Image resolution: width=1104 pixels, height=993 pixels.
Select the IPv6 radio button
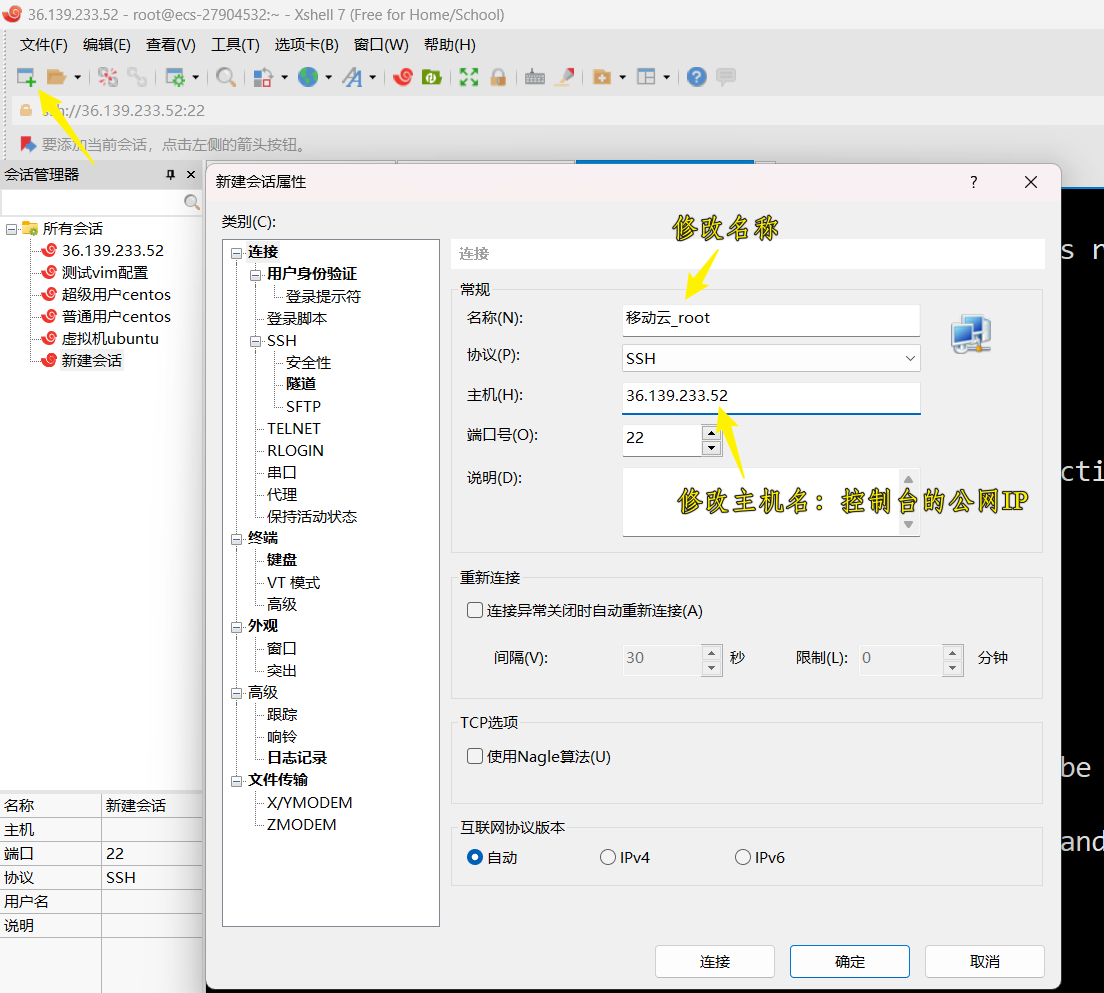click(x=742, y=857)
